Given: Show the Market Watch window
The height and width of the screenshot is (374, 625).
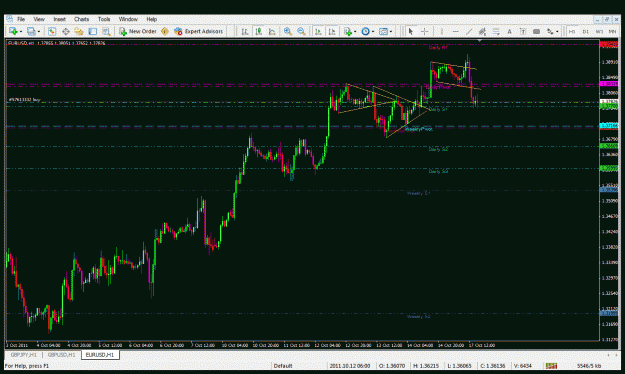Looking at the screenshot, I should [52, 31].
